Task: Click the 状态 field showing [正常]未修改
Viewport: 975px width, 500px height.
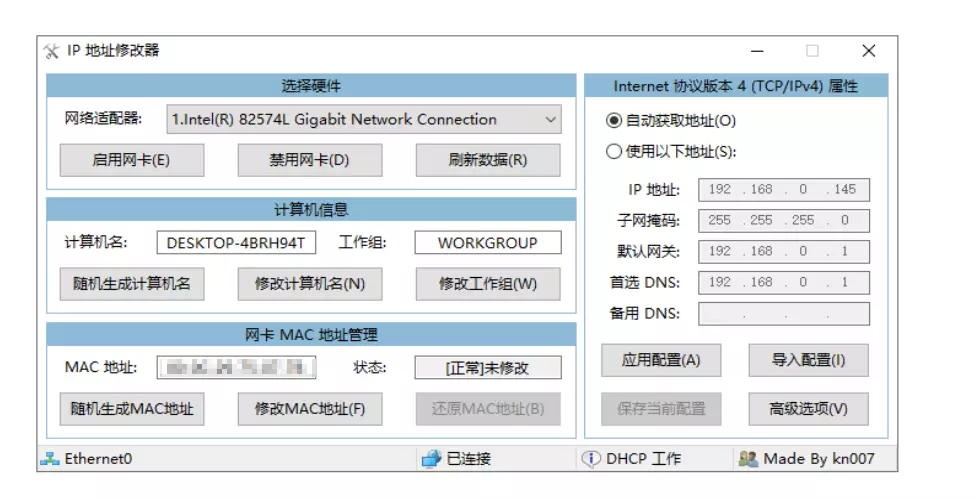Action: tap(488, 368)
